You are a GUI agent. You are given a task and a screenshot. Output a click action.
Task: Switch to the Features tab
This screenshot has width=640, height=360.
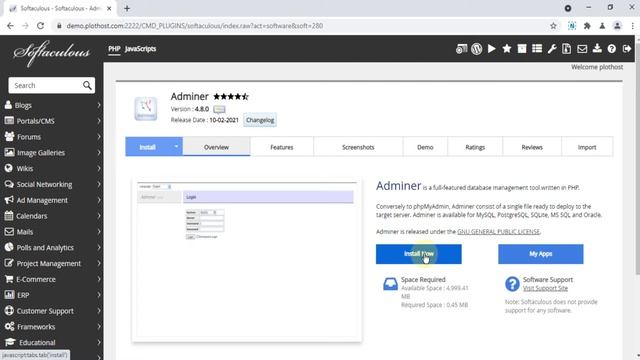(282, 147)
